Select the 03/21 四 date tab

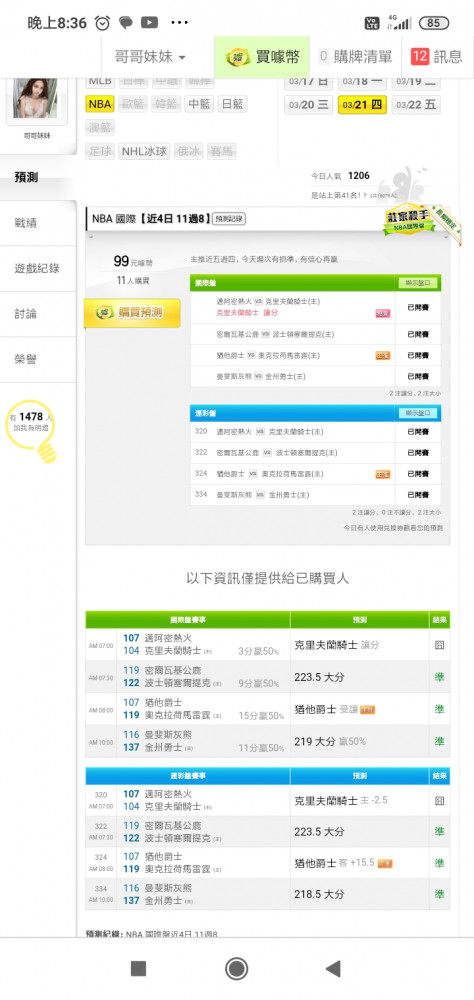(x=362, y=105)
